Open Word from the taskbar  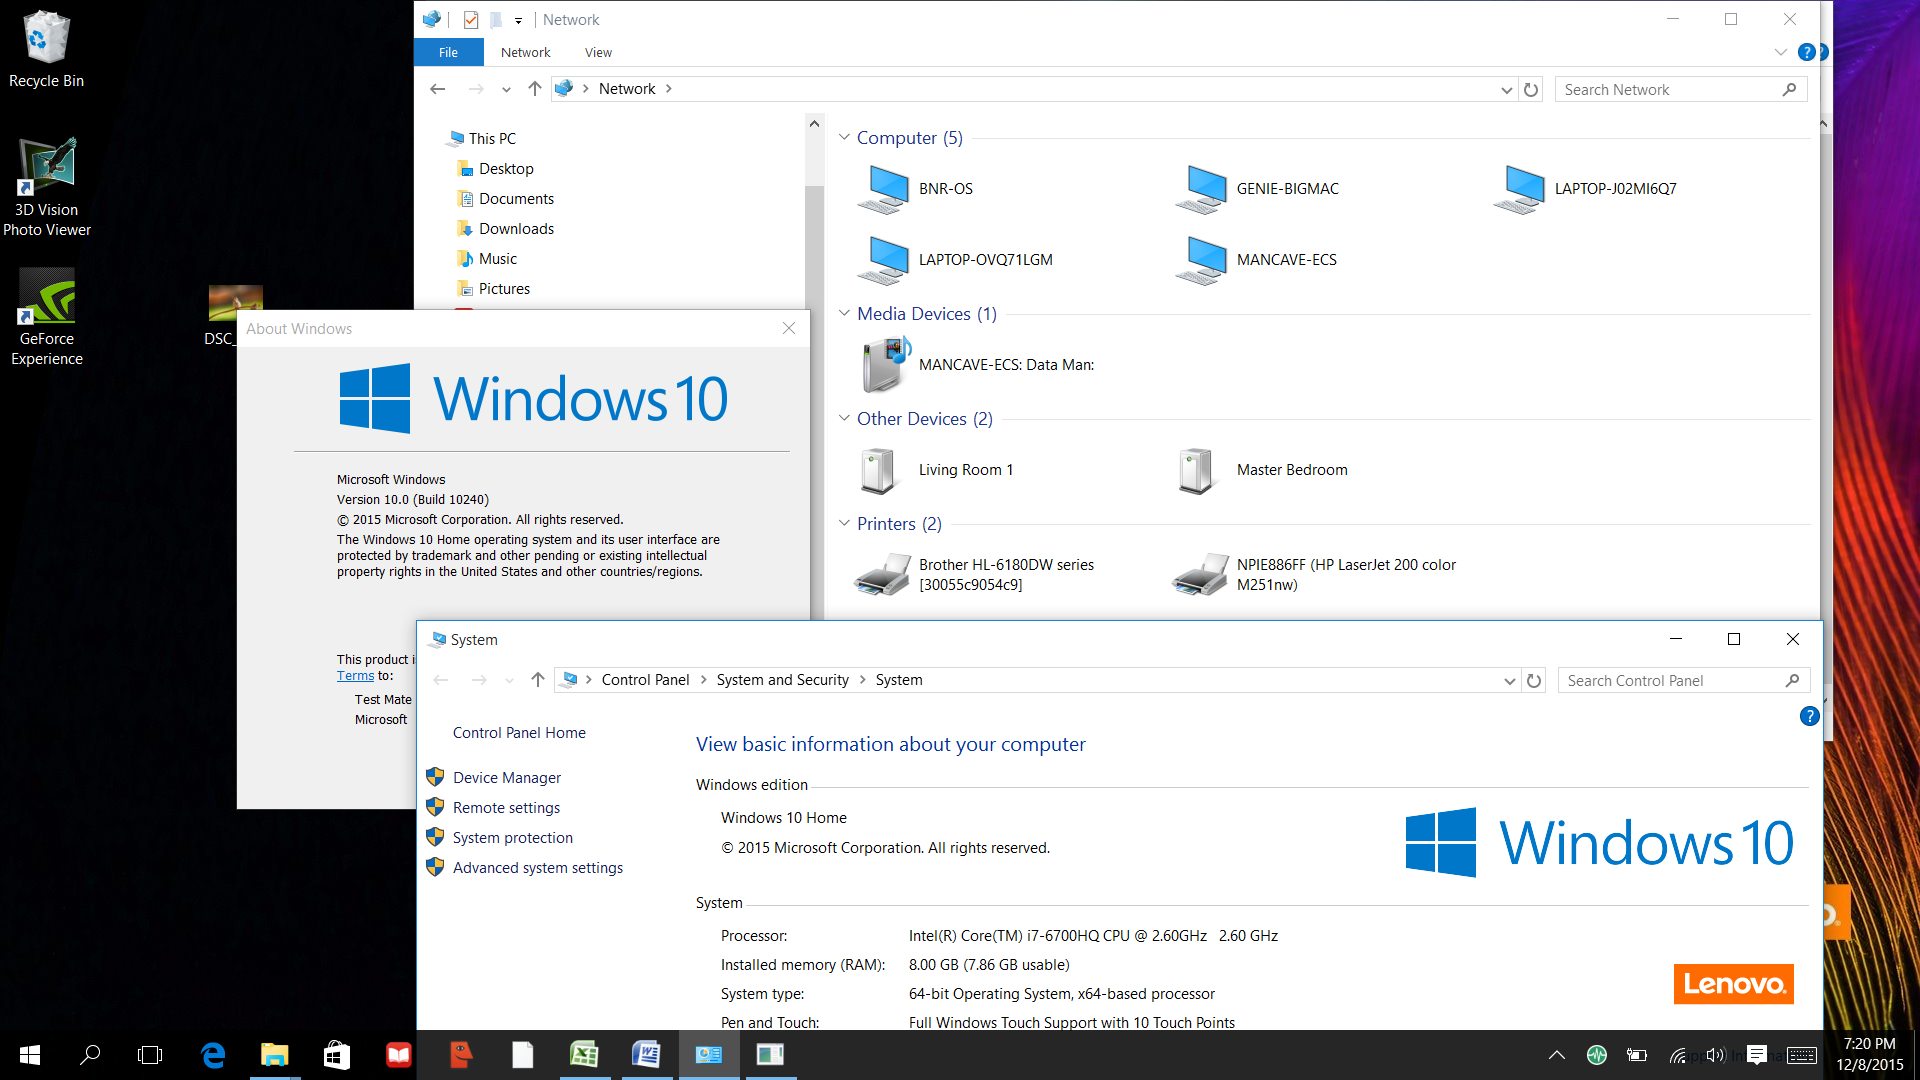646,1055
